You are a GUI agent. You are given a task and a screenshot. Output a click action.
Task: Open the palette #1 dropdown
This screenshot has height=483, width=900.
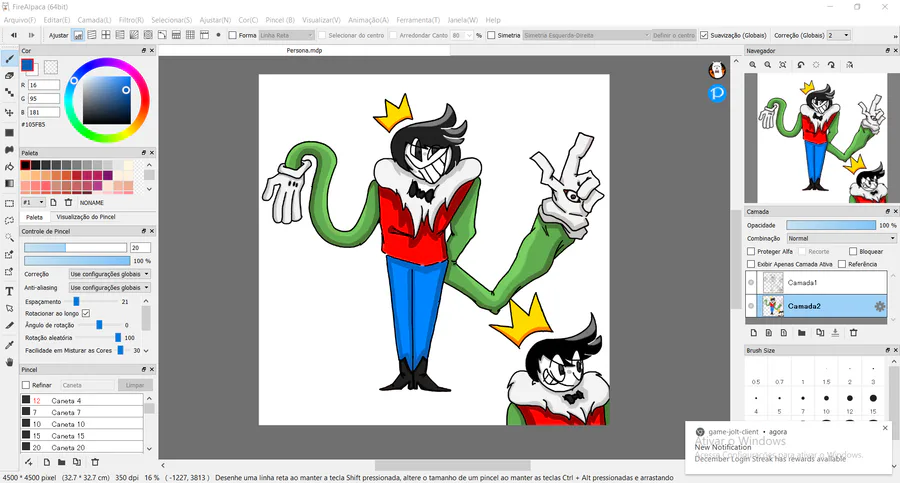[x=33, y=202]
